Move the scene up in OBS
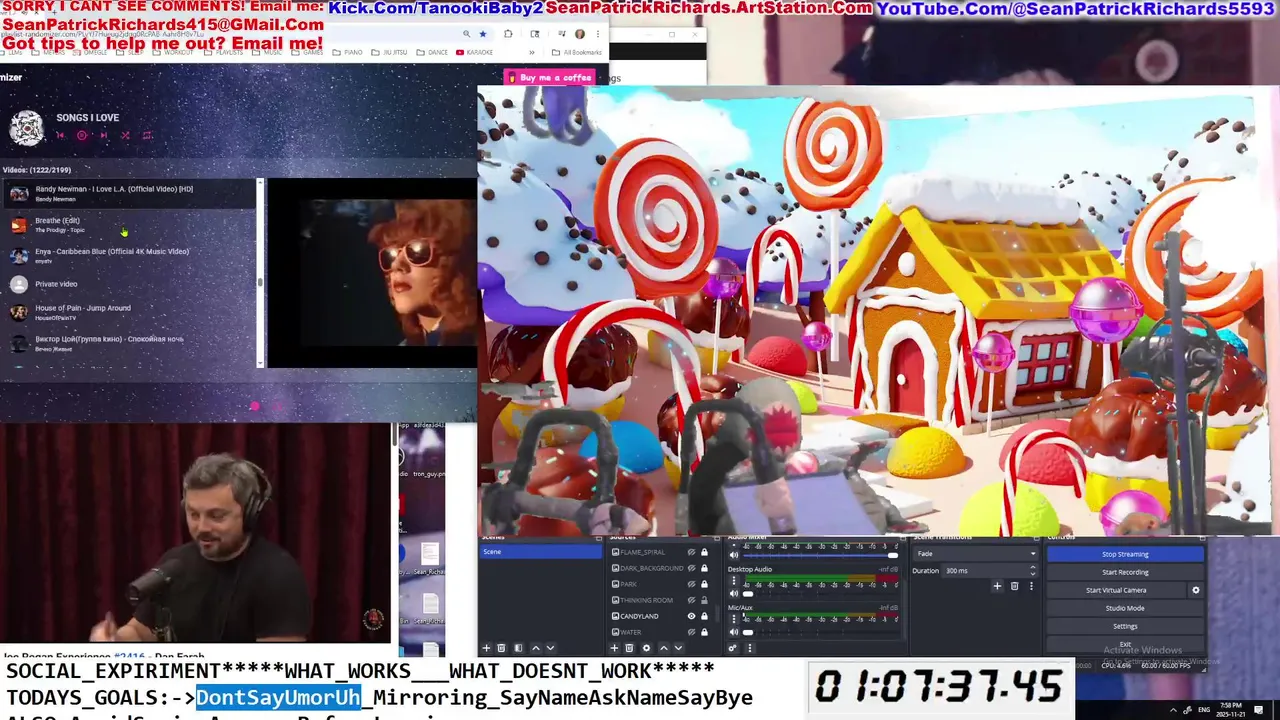The width and height of the screenshot is (1280, 720). coord(536,648)
